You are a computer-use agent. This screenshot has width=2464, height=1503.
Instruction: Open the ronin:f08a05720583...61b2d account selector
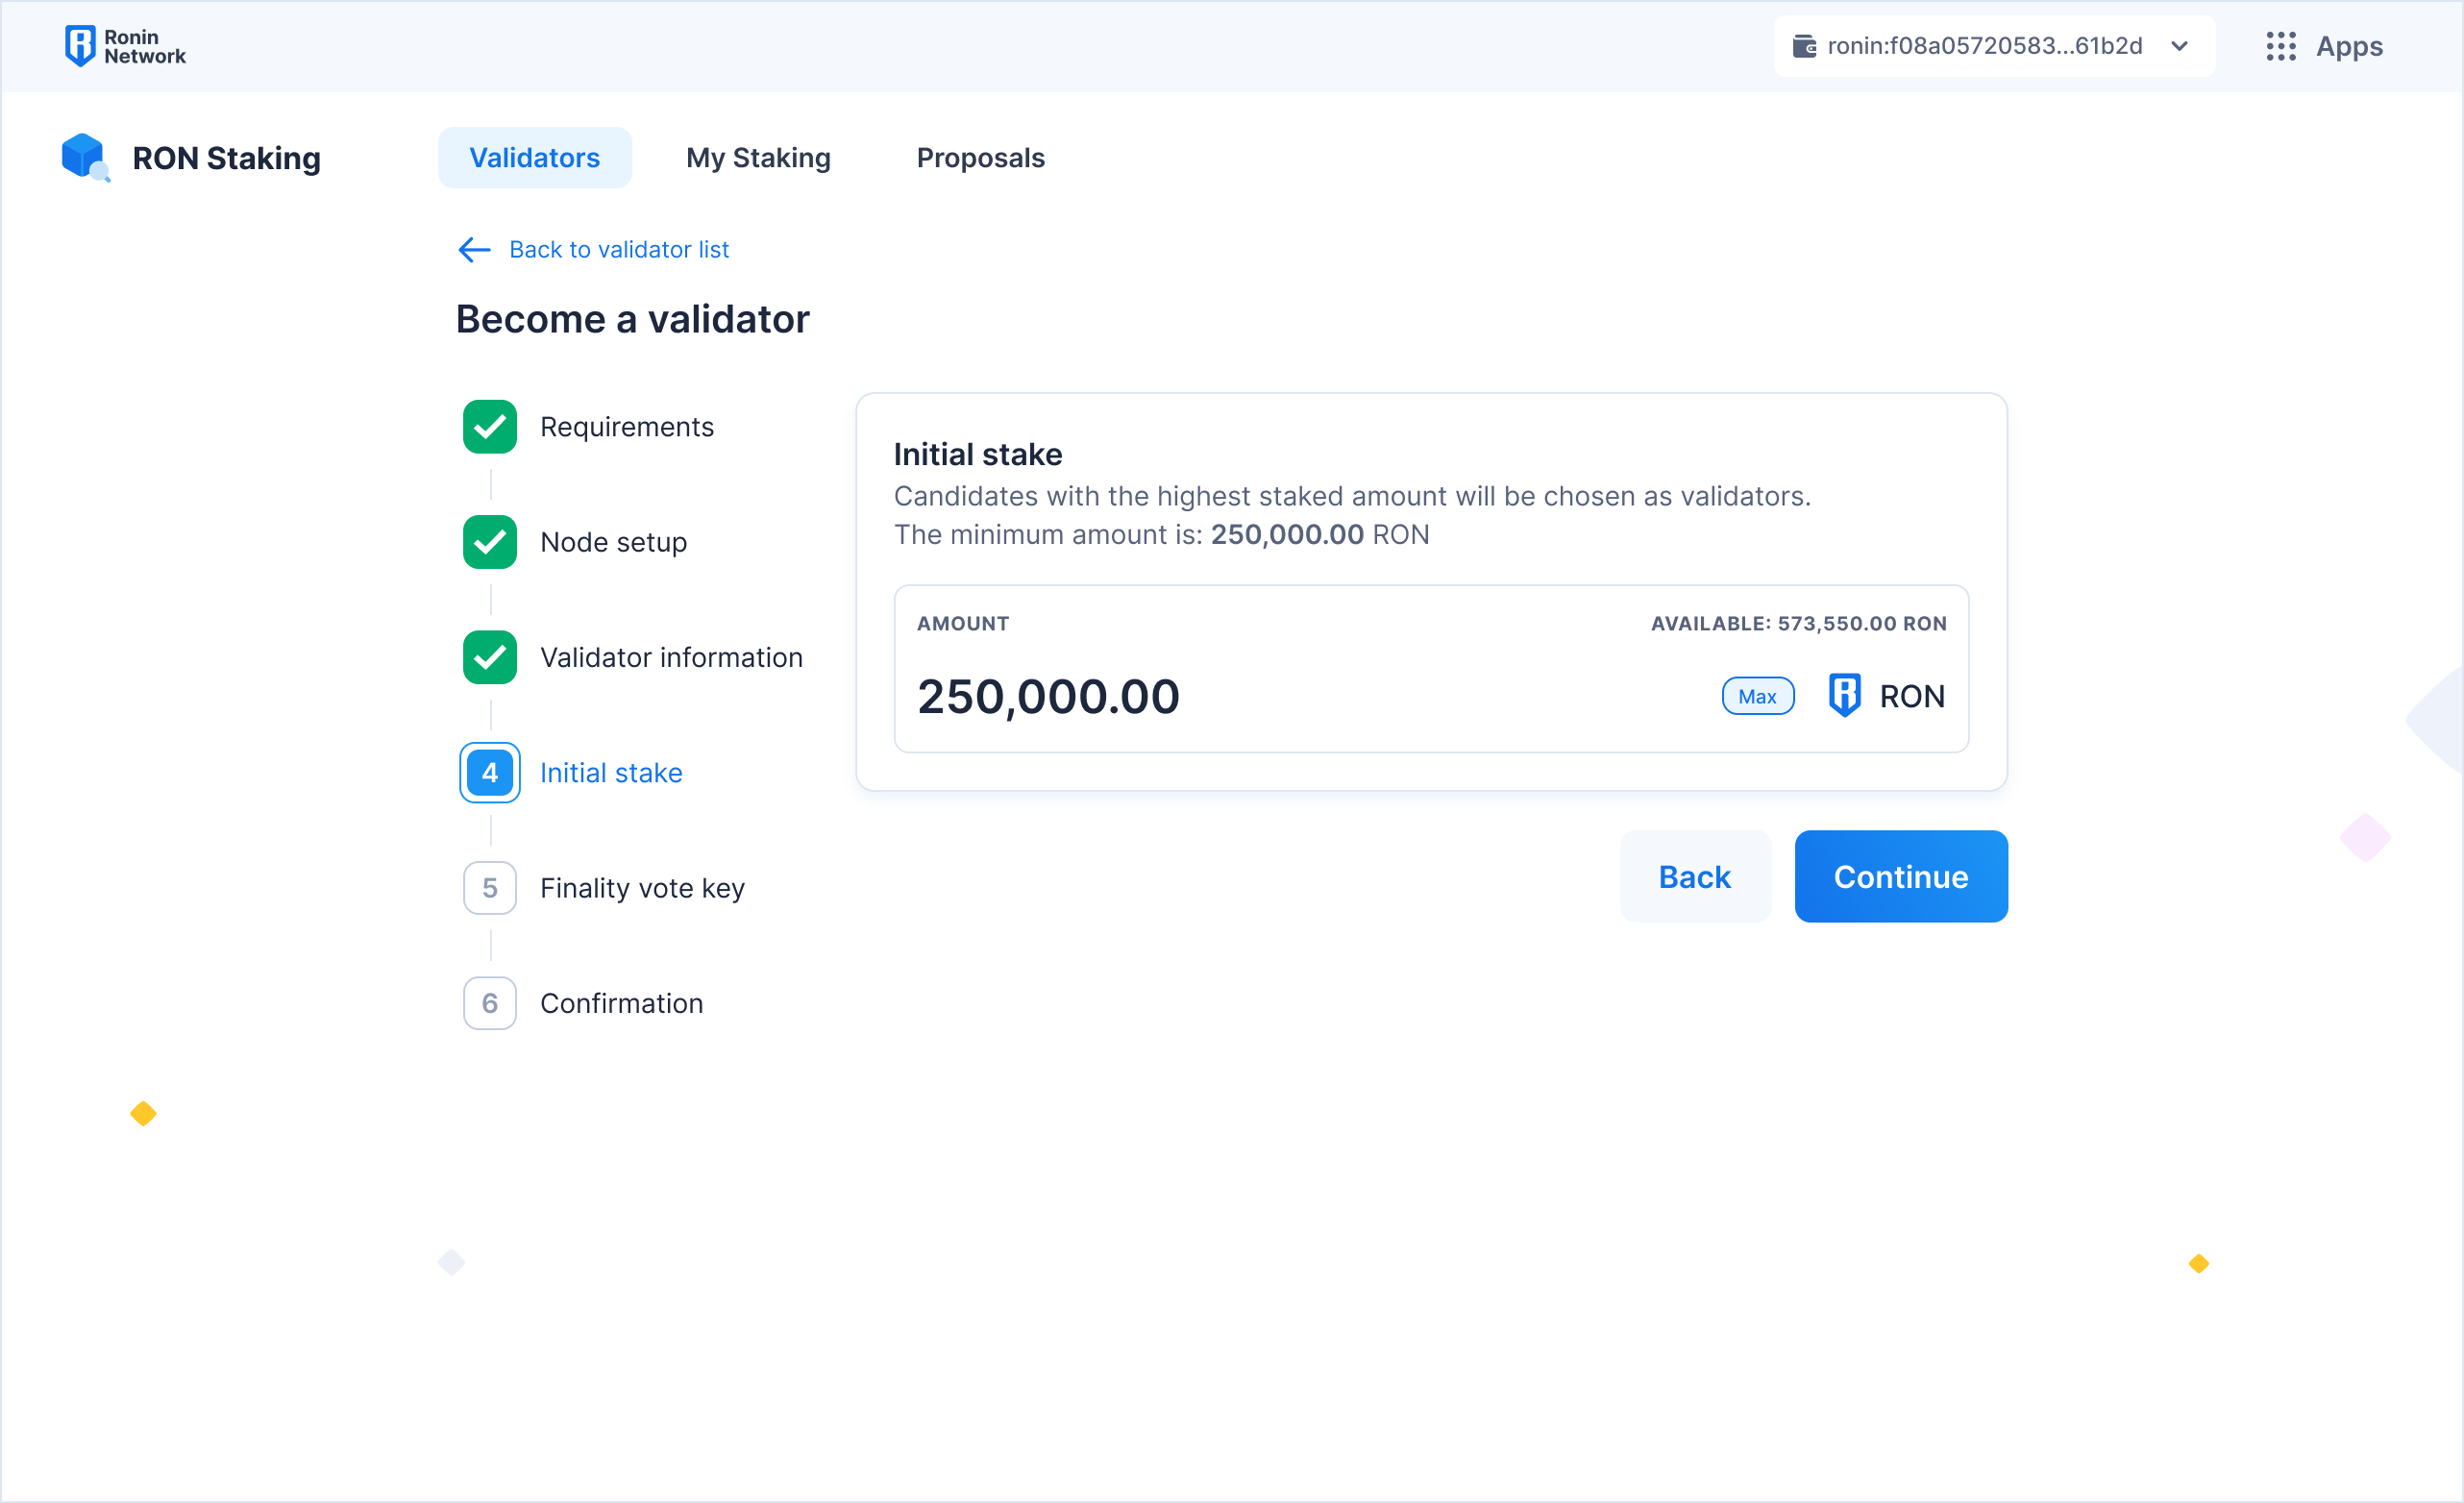pos(1994,46)
